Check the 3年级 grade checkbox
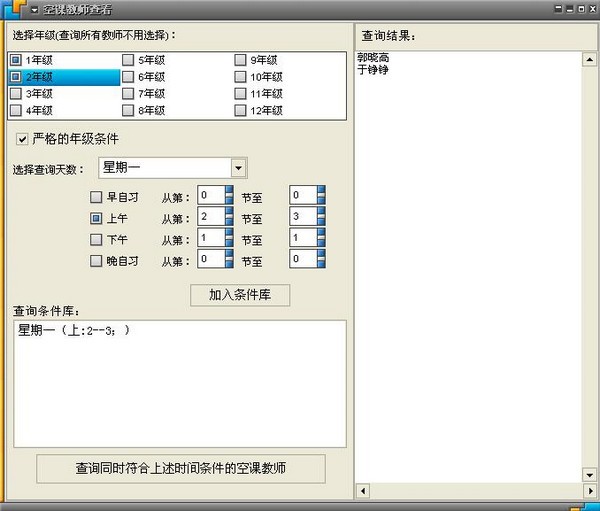The image size is (600, 511). tap(15, 93)
